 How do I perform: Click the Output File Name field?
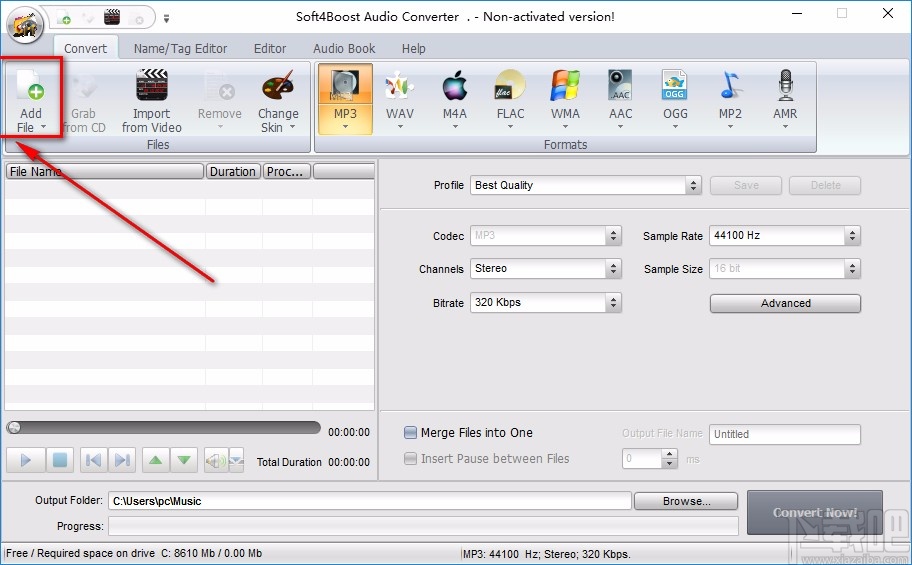pos(785,434)
